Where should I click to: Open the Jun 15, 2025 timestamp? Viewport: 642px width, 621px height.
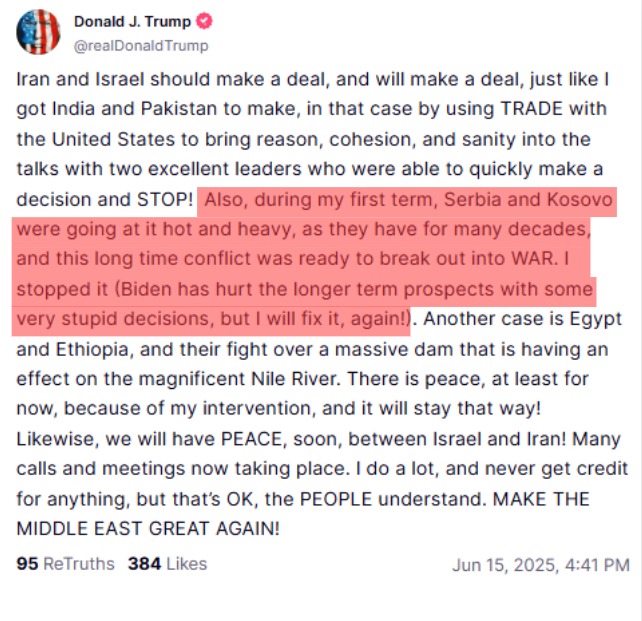[540, 565]
